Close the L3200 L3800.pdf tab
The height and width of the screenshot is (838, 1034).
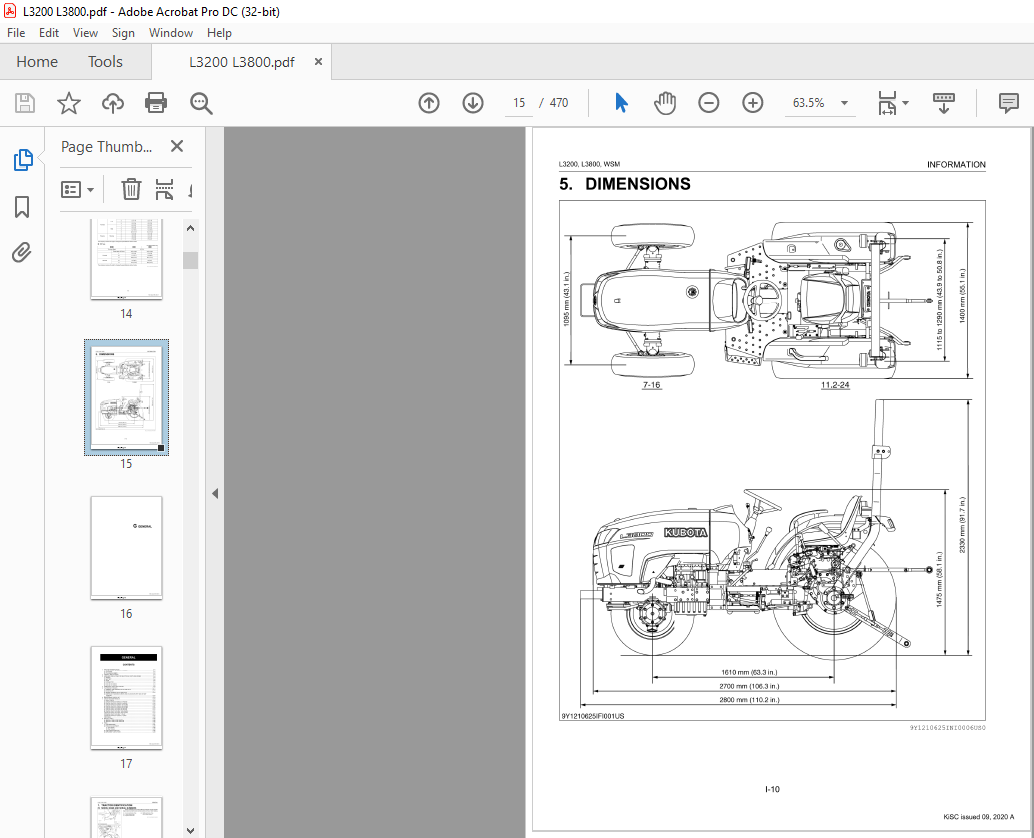point(318,61)
